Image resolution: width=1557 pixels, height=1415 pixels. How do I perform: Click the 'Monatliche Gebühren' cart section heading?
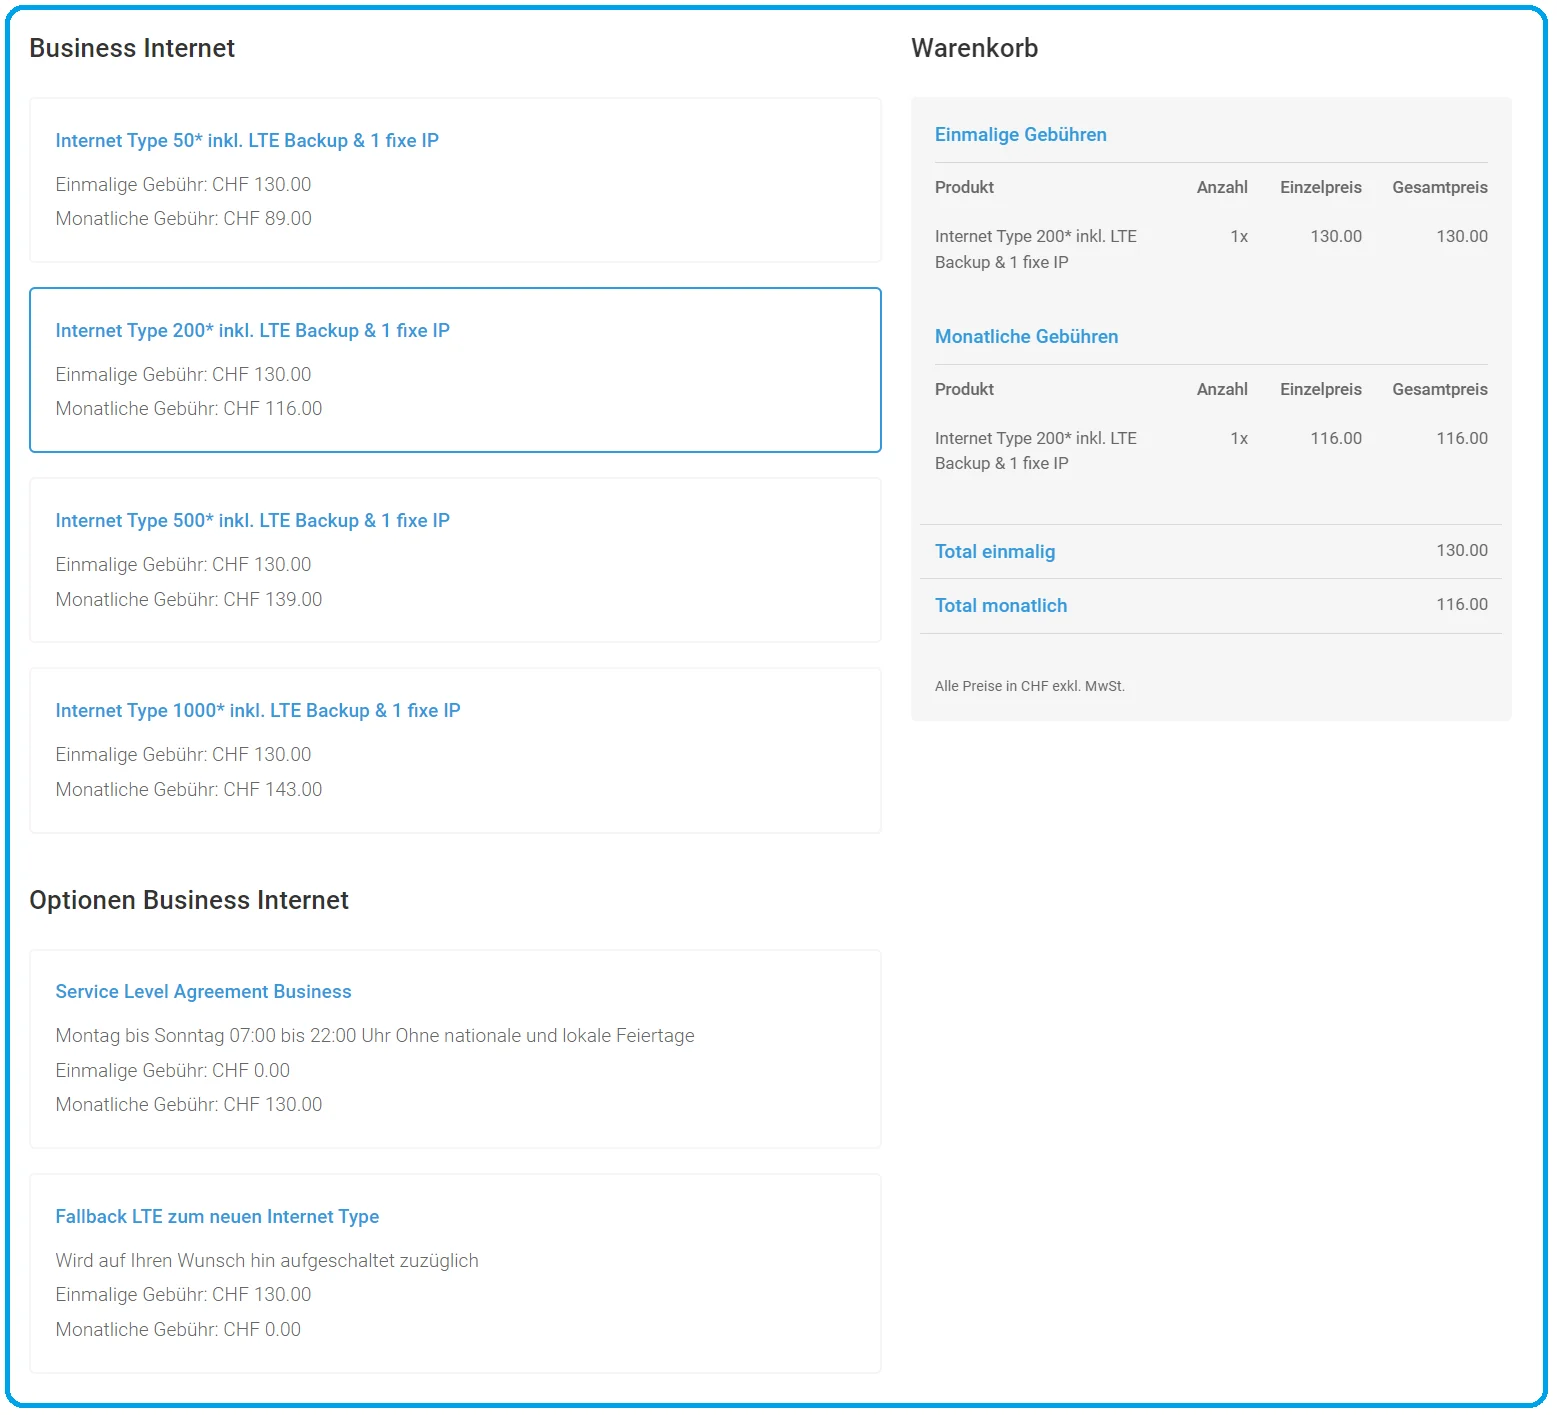pos(1027,337)
